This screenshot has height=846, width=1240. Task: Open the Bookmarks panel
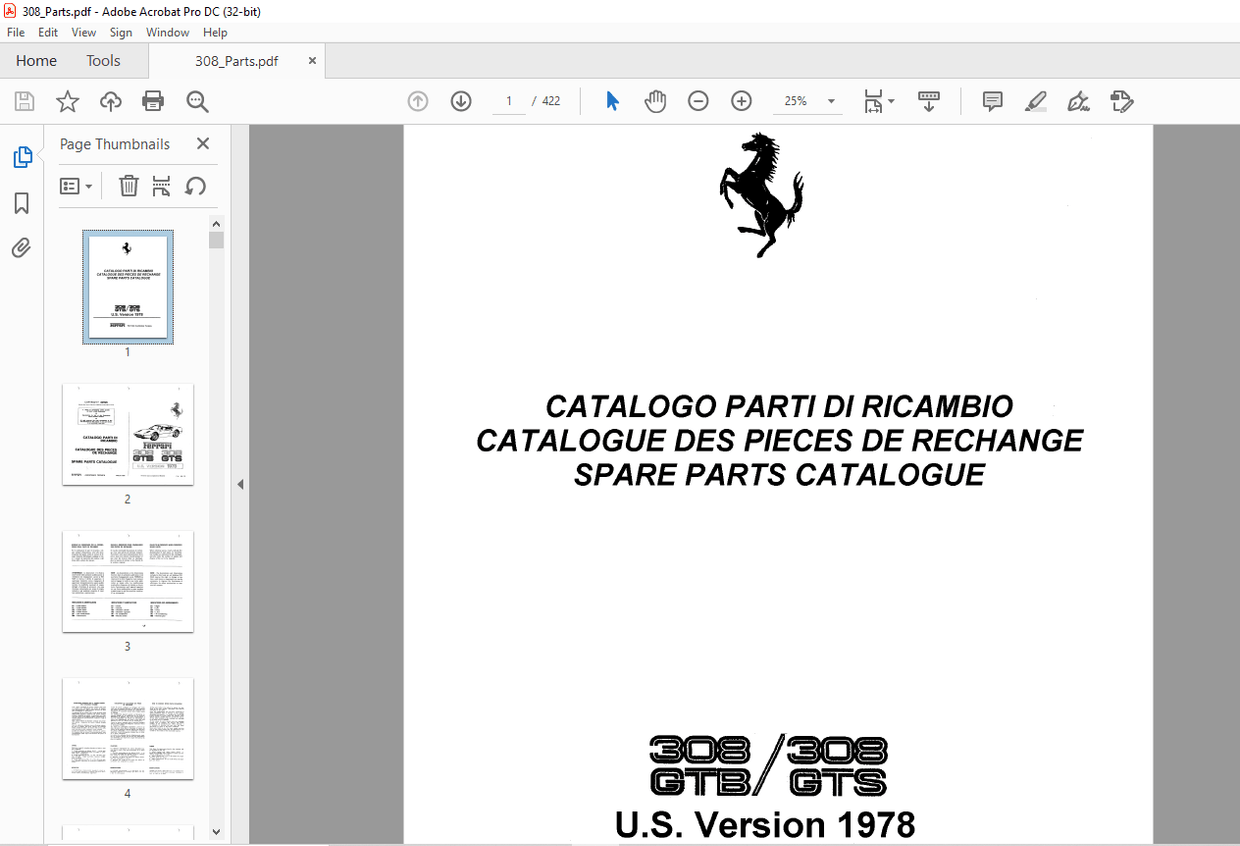pyautogui.click(x=21, y=203)
